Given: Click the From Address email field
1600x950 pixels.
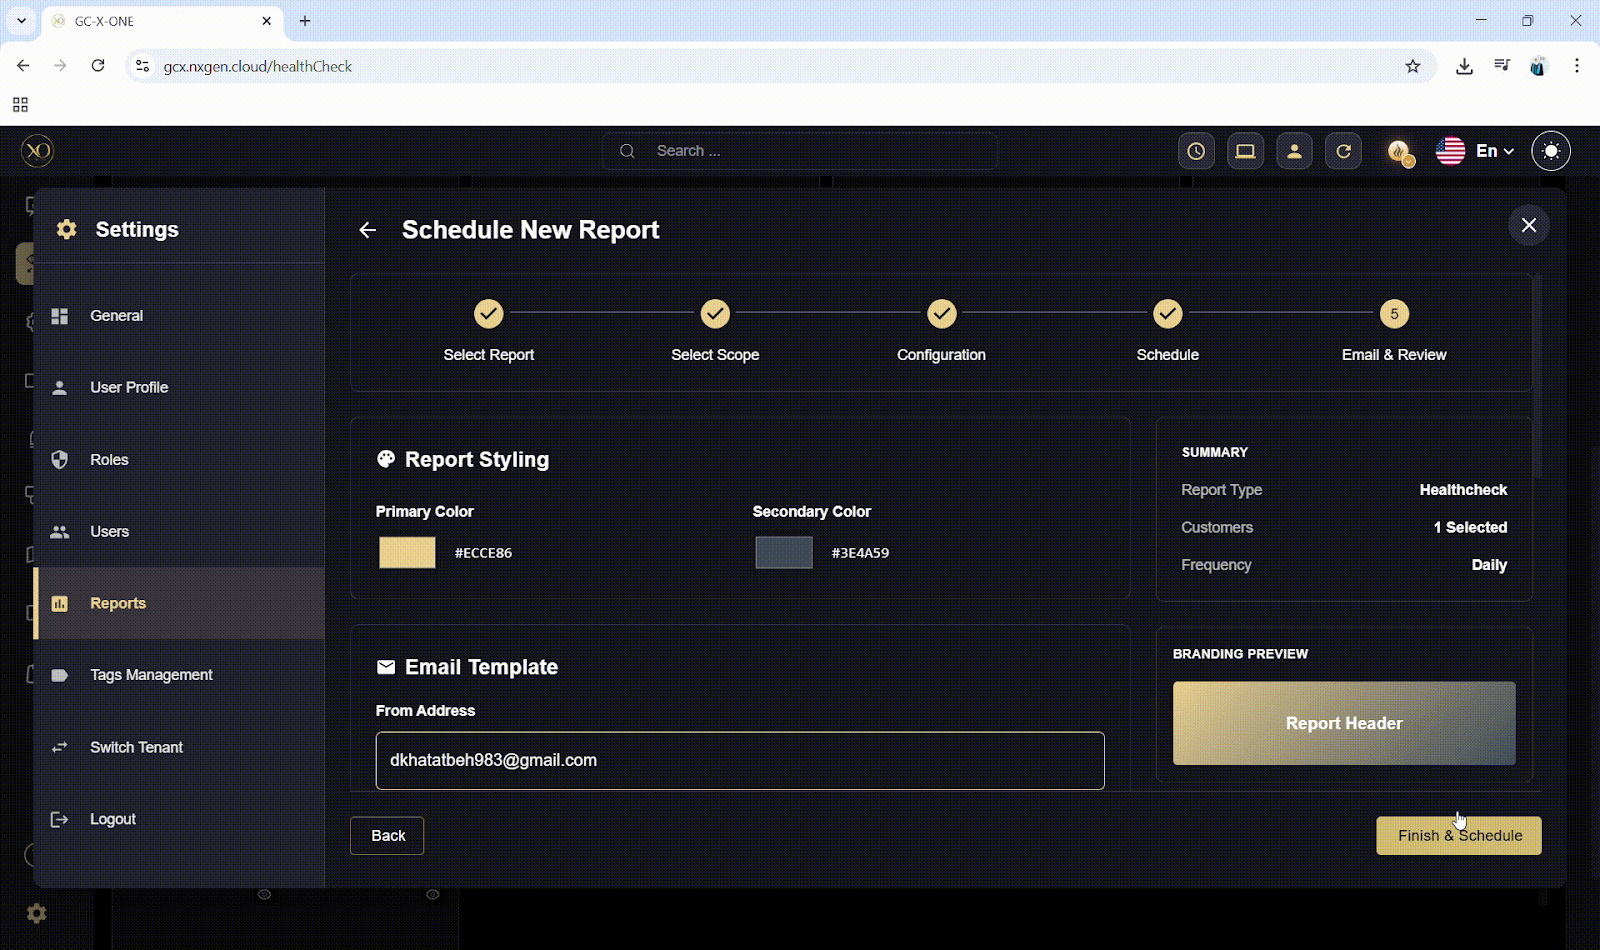Looking at the screenshot, I should [740, 761].
